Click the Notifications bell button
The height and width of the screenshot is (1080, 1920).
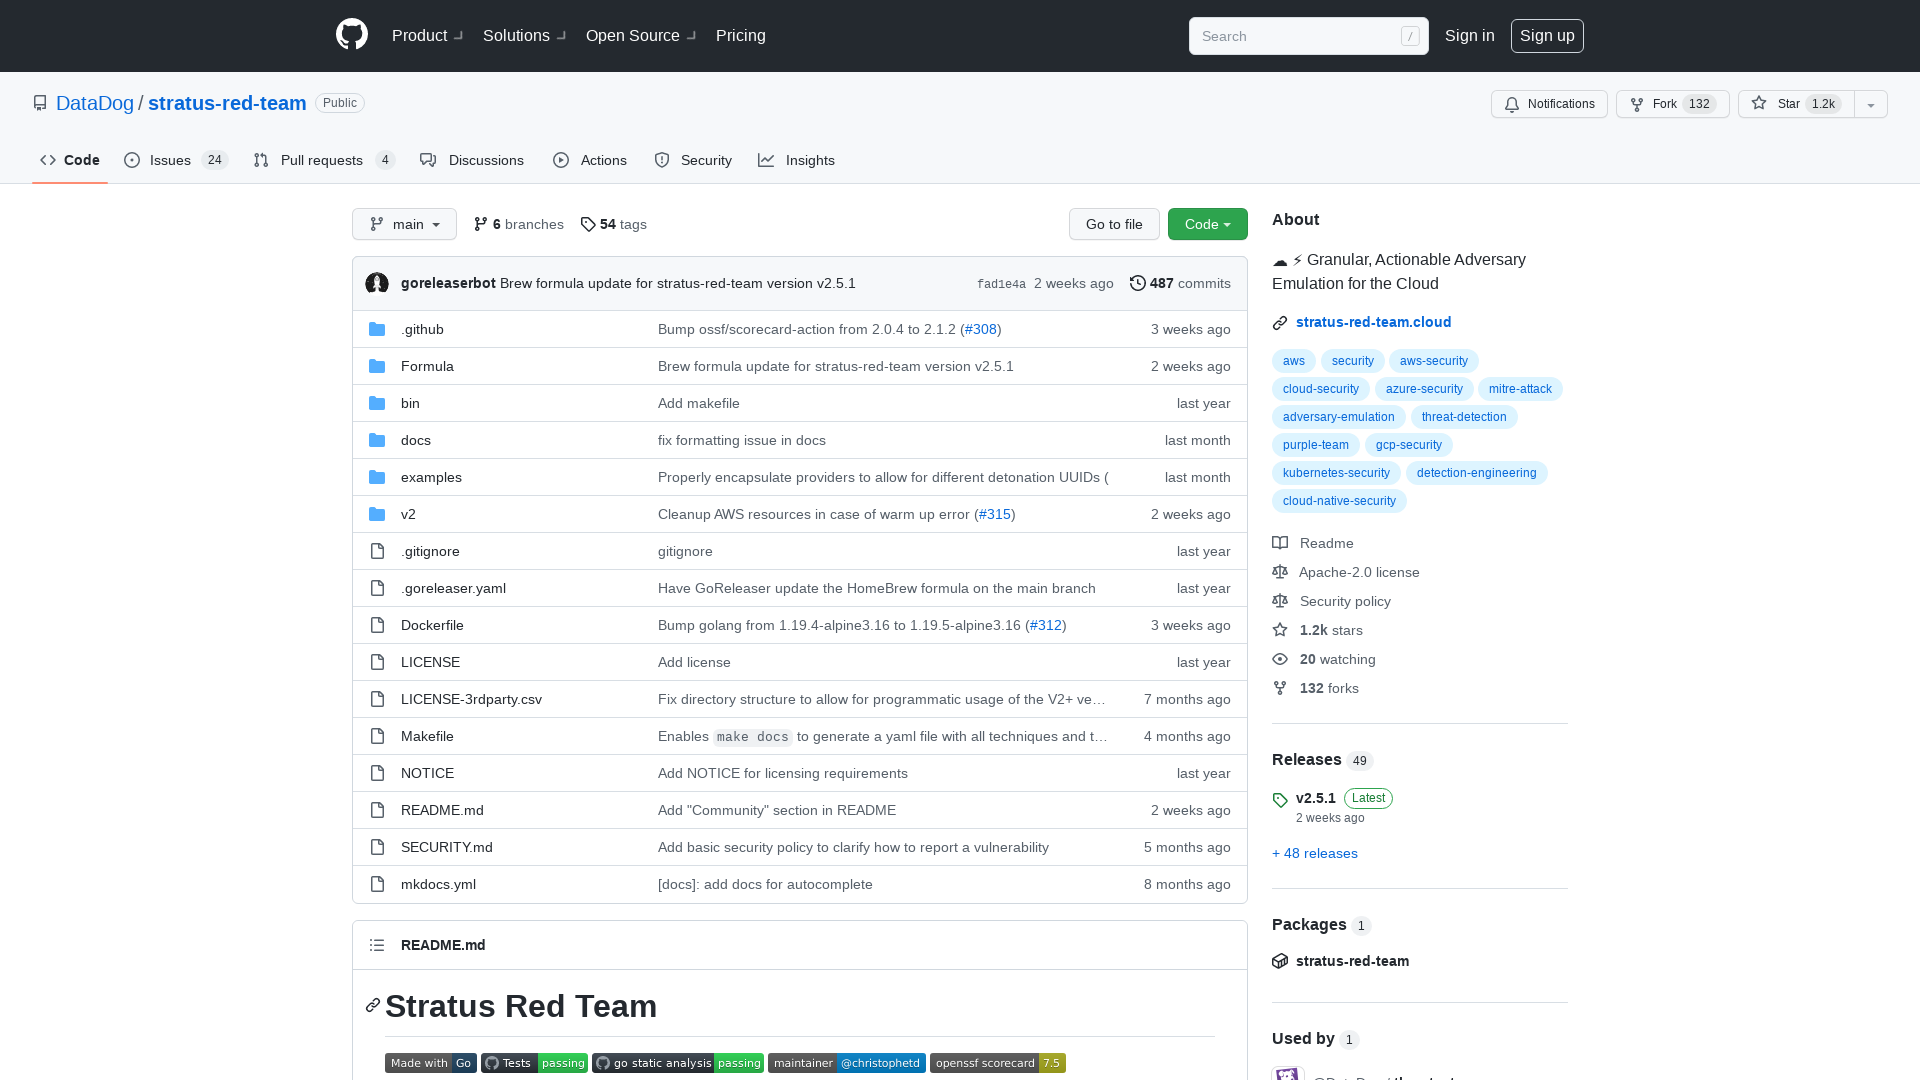point(1549,104)
